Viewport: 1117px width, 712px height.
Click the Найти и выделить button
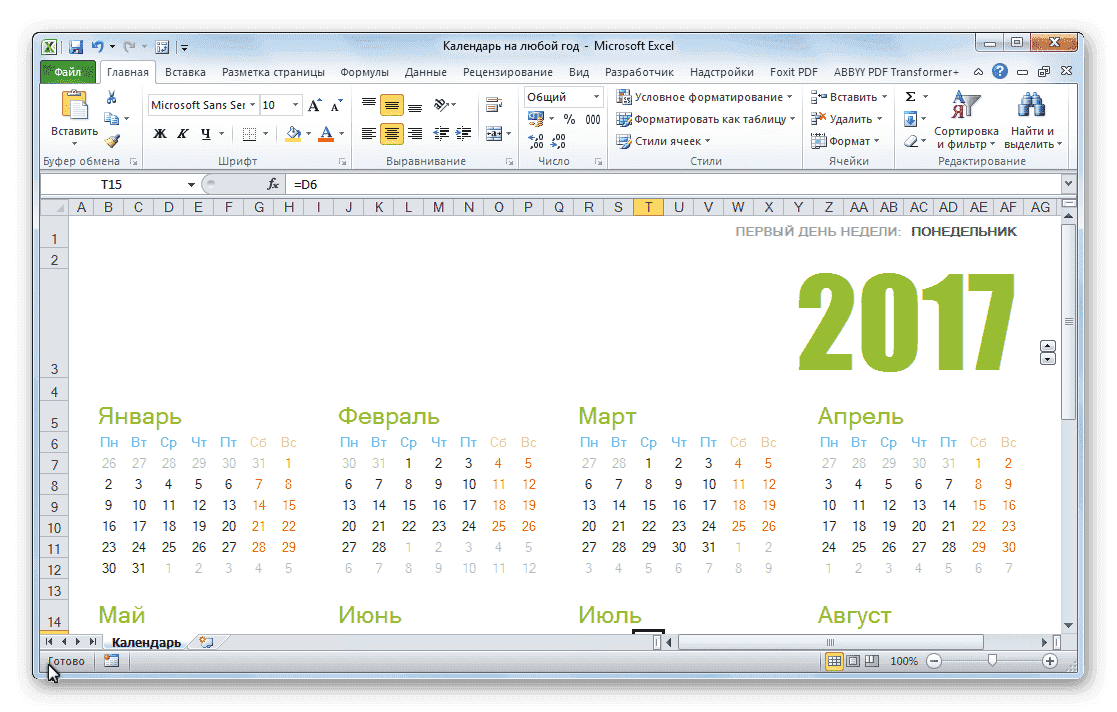[1032, 122]
